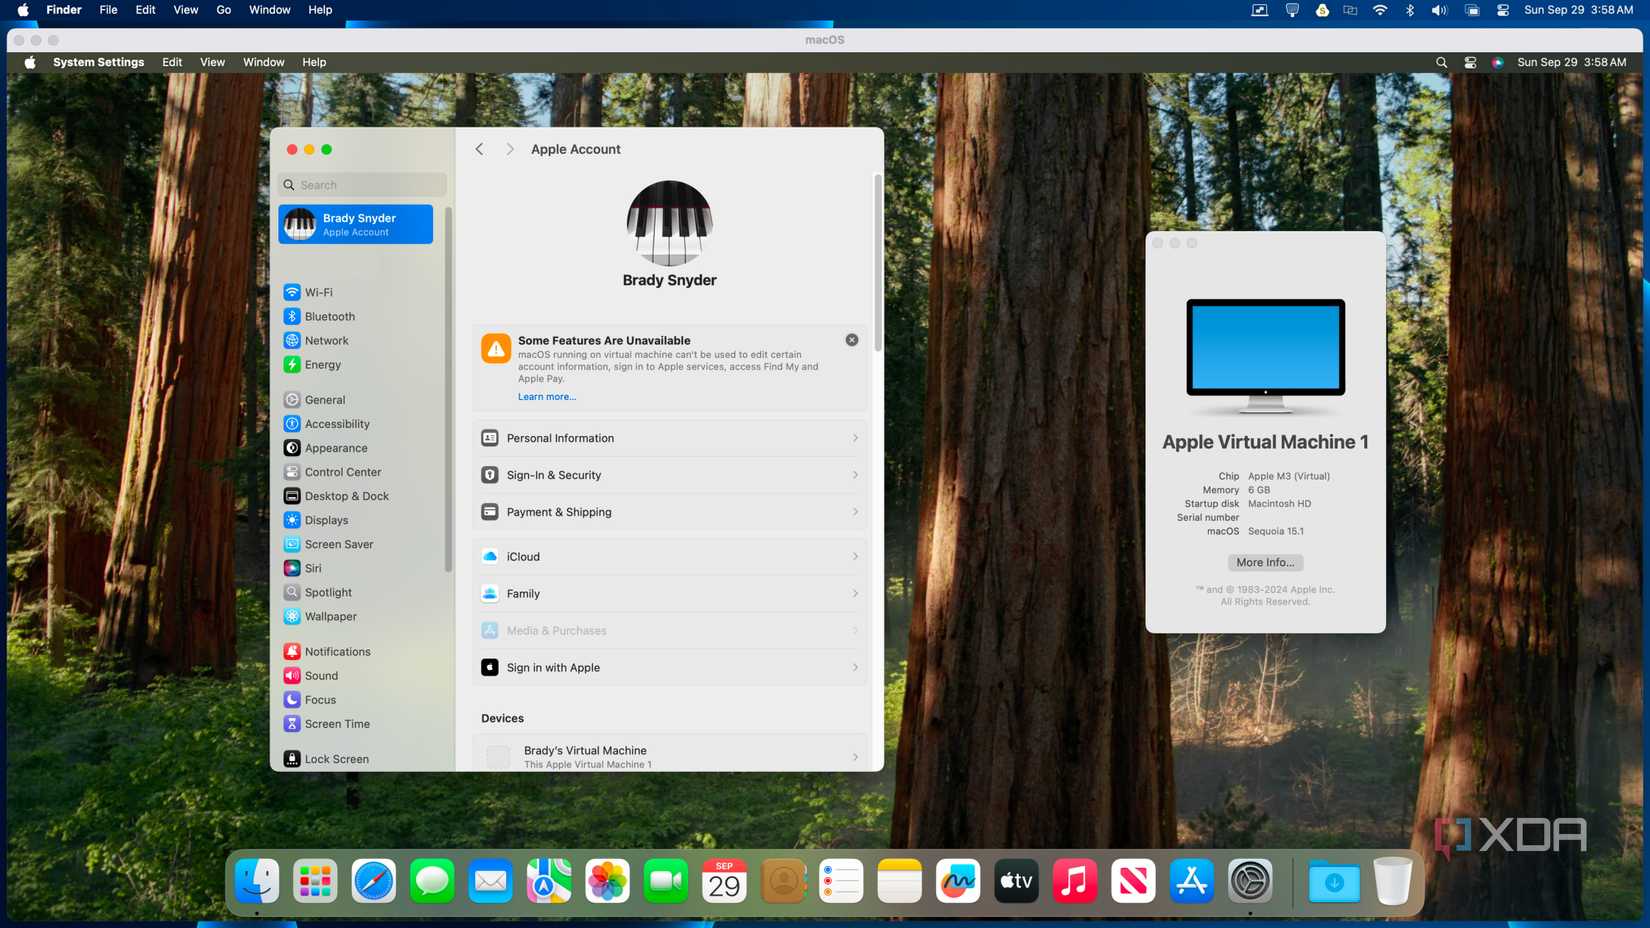Open Calendar from the Dock
The image size is (1650, 928).
724,881
